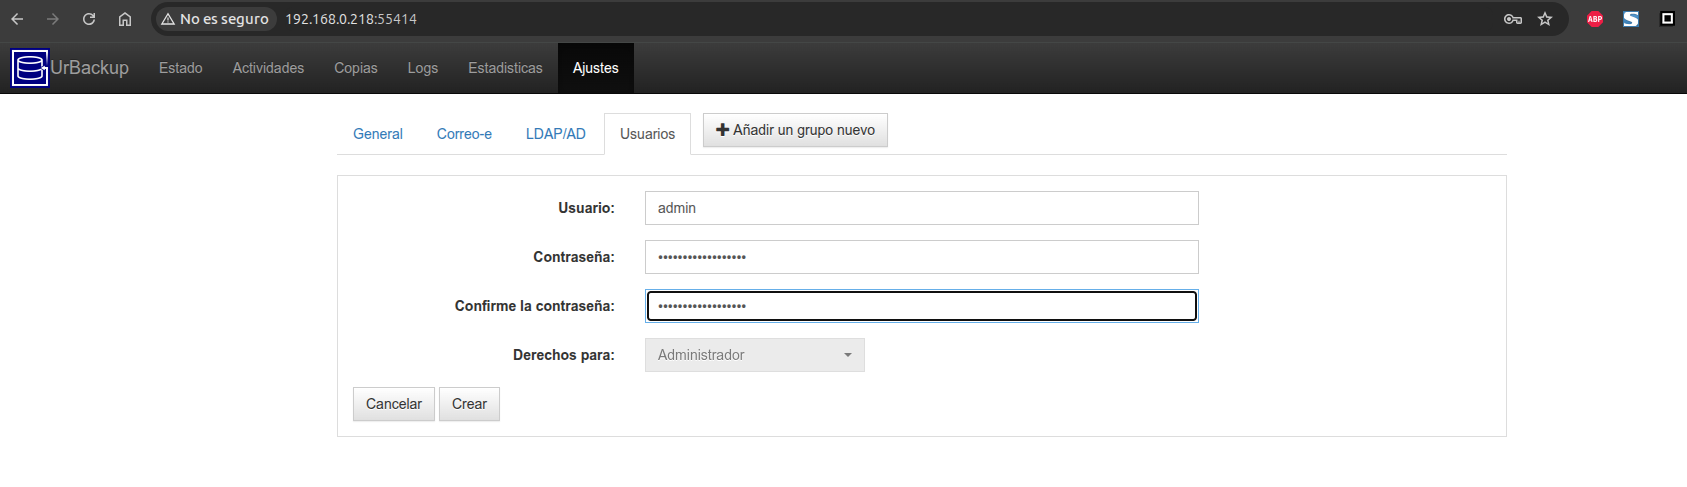Click the saved password key icon

coord(1513,19)
